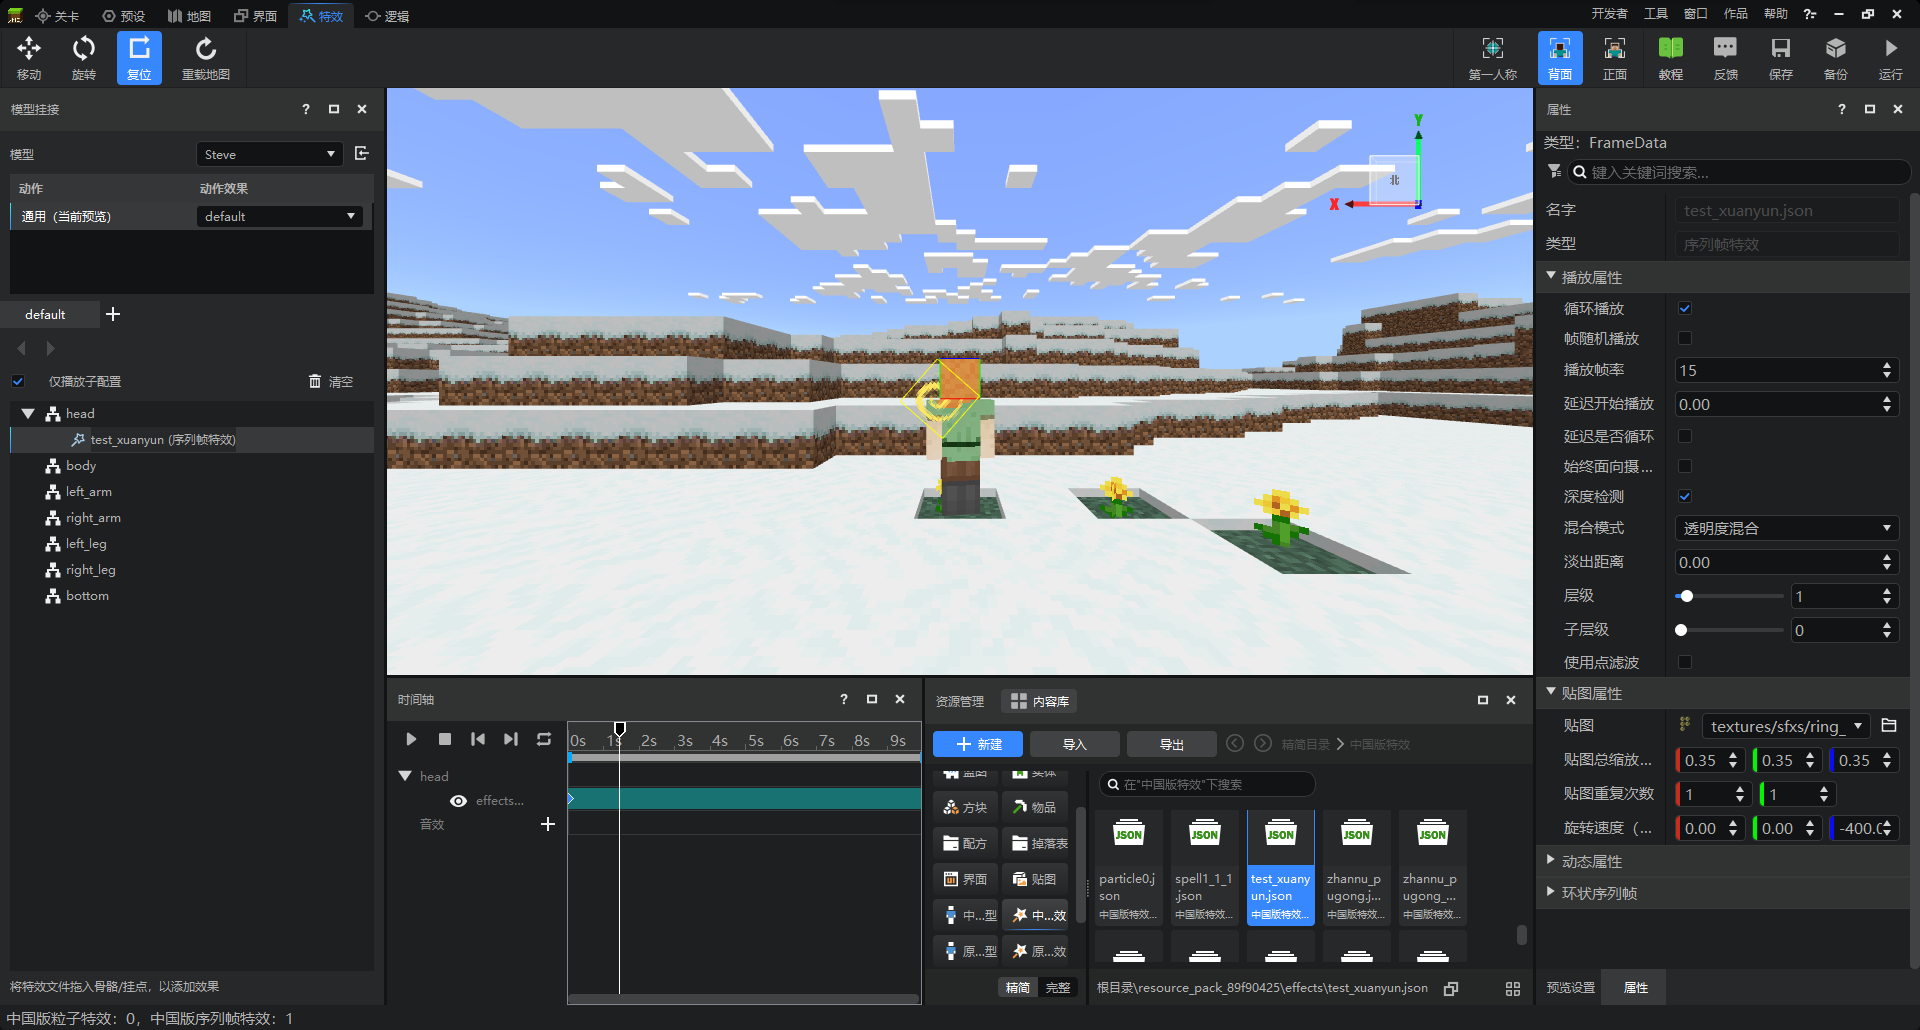Screen dimensions: 1920x1030
Task: Enable 延迟是否循环 checkbox
Action: pos(1685,436)
